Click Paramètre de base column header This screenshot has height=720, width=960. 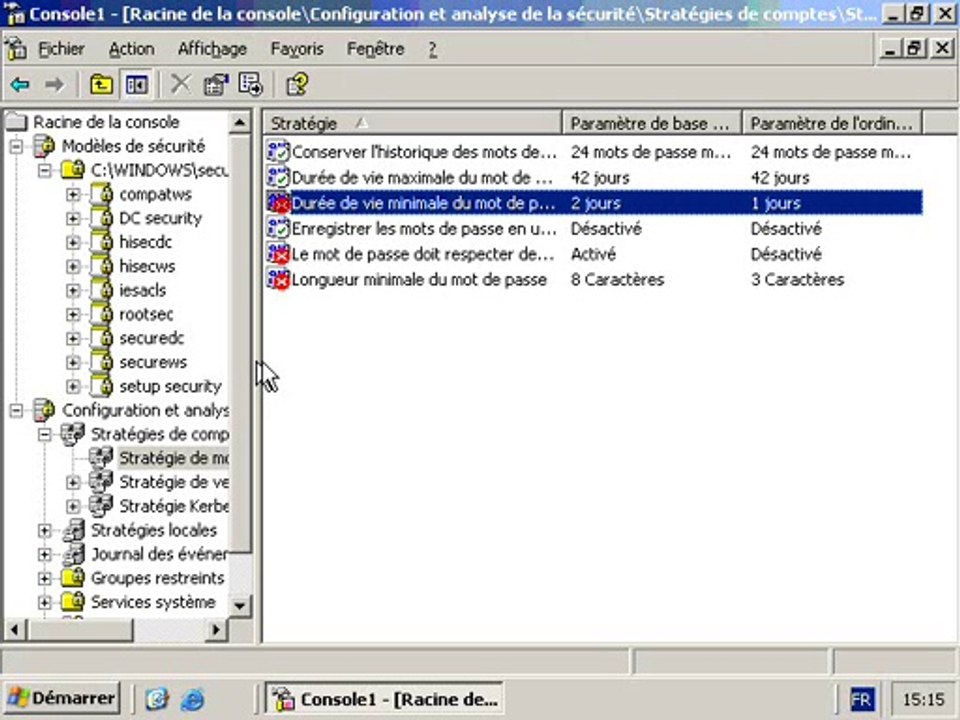tap(651, 123)
